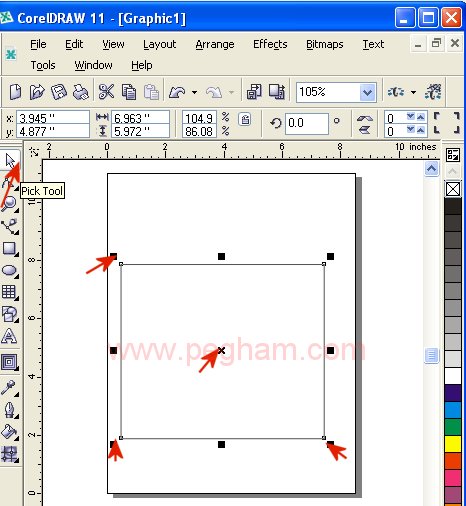Screen dimensions: 466x506
Task: Select the Pick Tool arrow icon
Action: 10,161
